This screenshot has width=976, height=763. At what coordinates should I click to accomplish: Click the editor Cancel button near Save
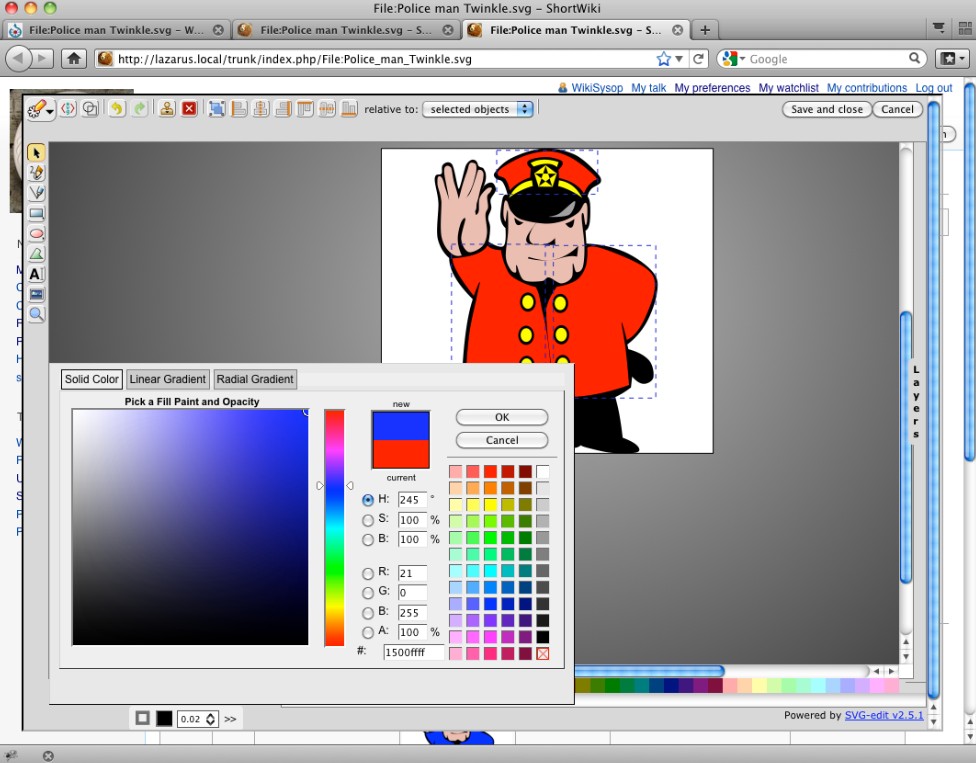tap(897, 109)
